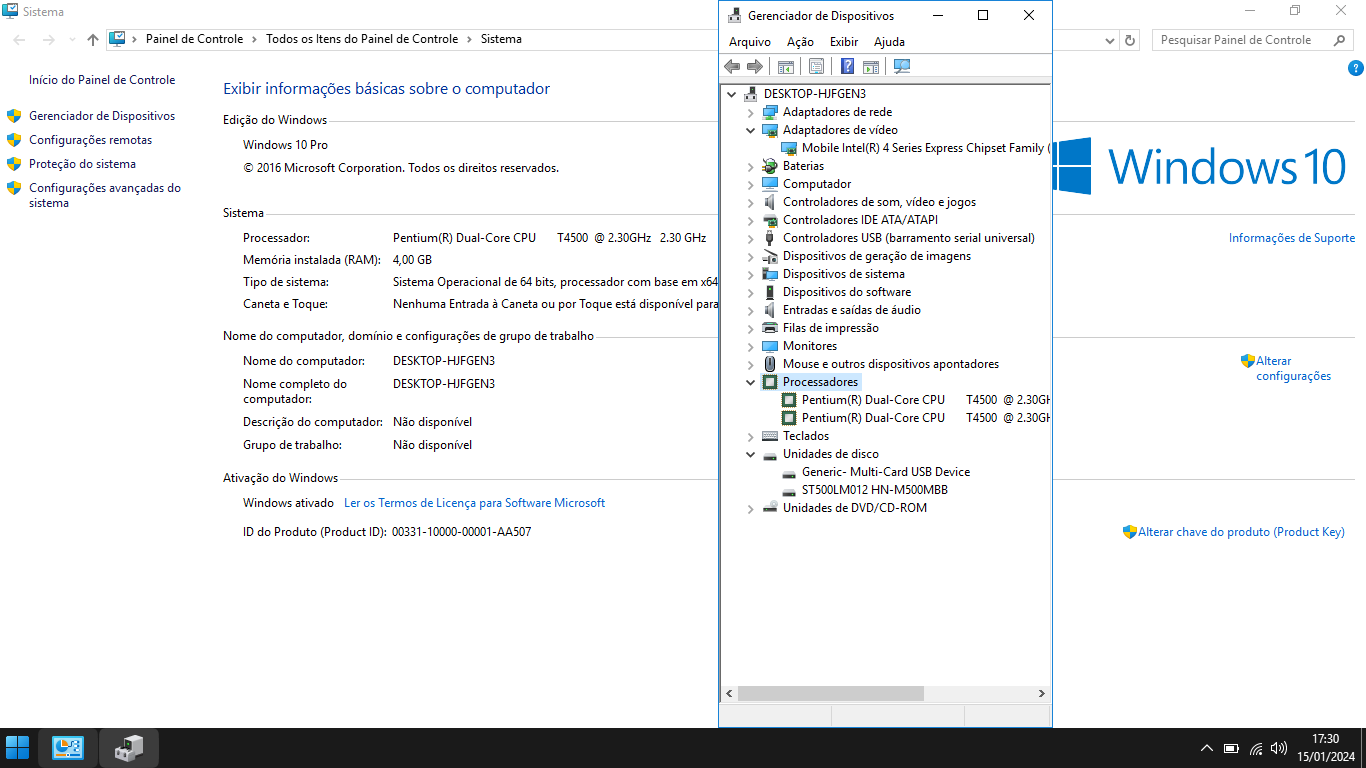This screenshot has width=1366, height=768.
Task: Collapse the Processadores node
Action: [751, 382]
